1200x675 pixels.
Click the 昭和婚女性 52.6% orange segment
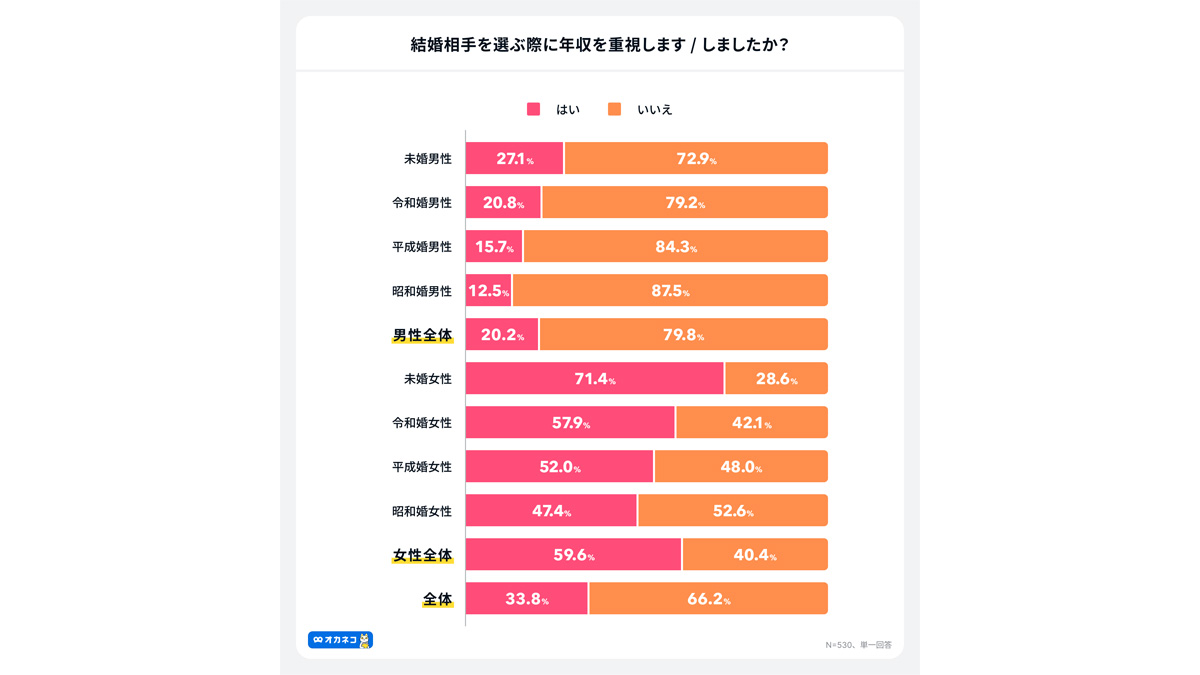[733, 510]
